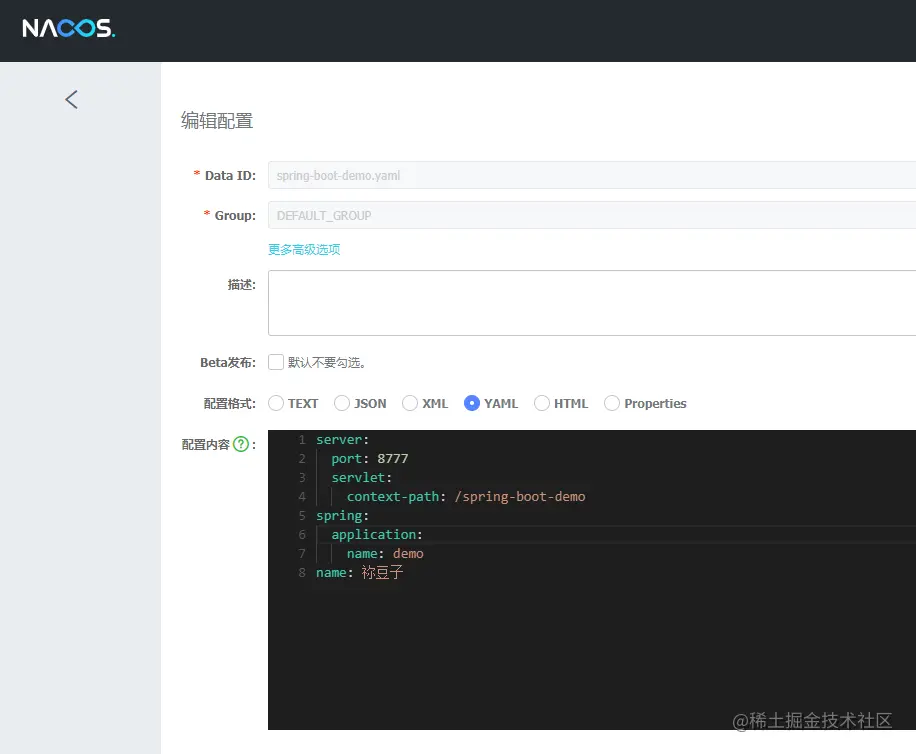This screenshot has height=754, width=916.
Task: Click the NACOS logo
Action: (x=68, y=28)
